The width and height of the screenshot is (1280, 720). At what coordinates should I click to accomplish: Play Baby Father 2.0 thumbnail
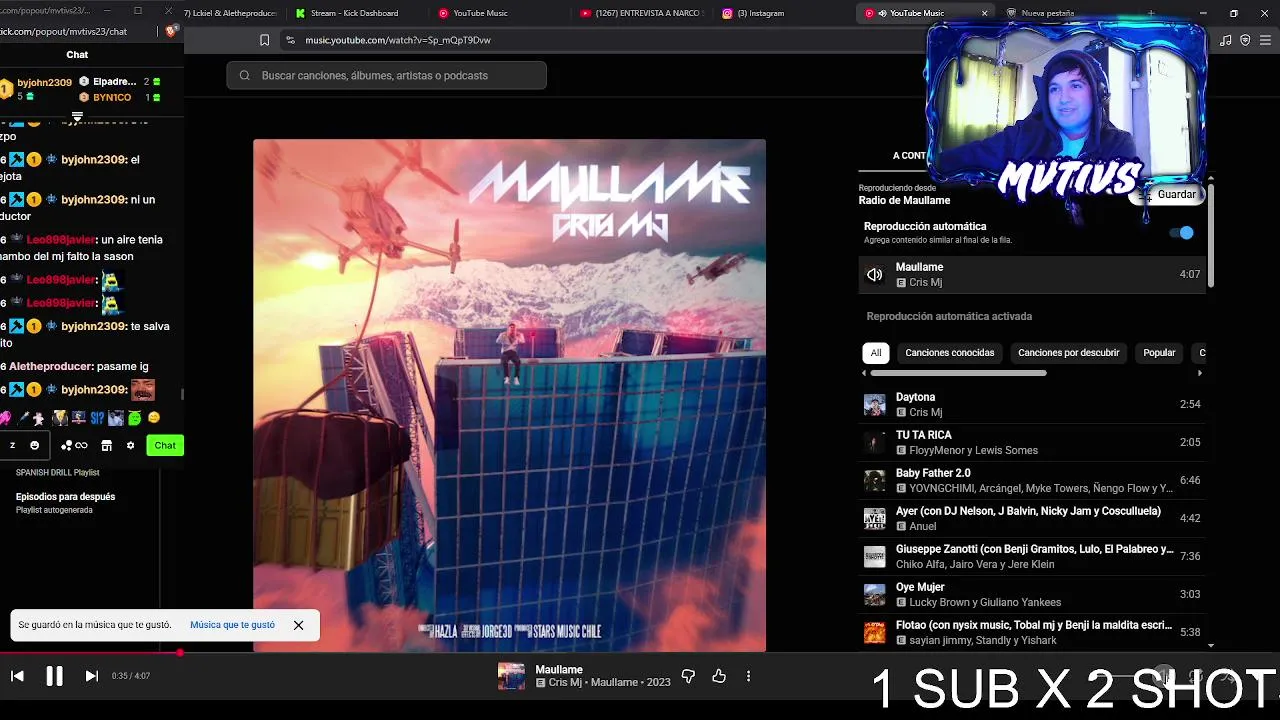[x=875, y=481]
